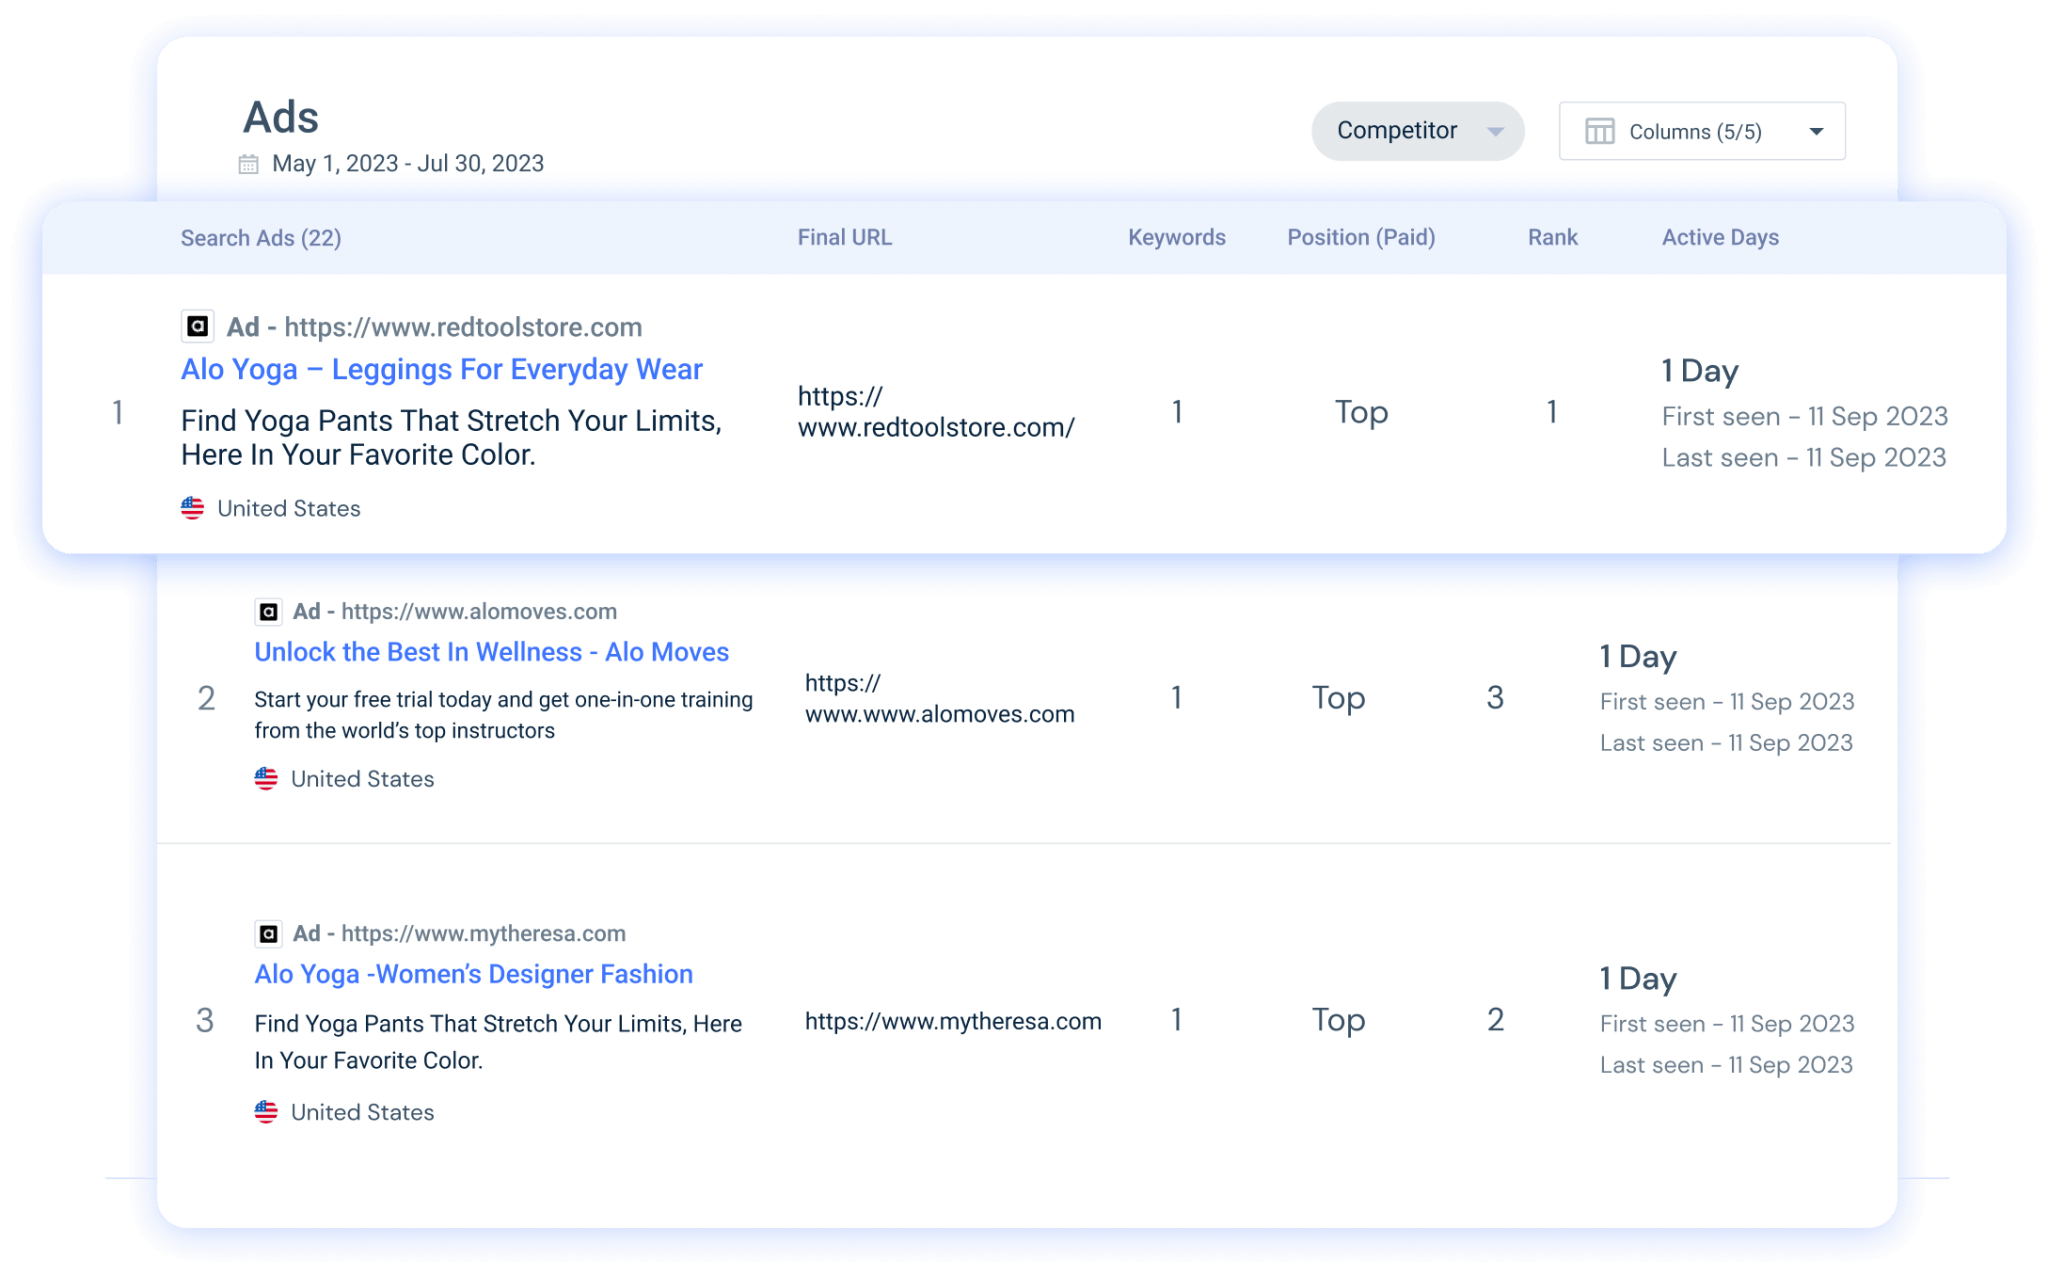The height and width of the screenshot is (1275, 2048).
Task: Click the mytheresa ad favicon icon
Action: click(x=268, y=933)
